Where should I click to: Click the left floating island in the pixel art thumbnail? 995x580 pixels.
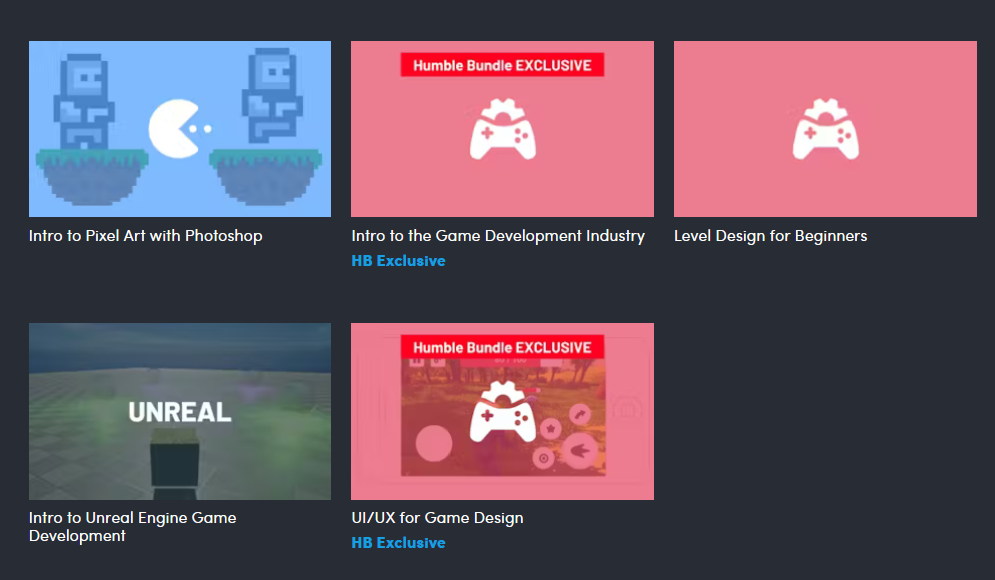91,178
